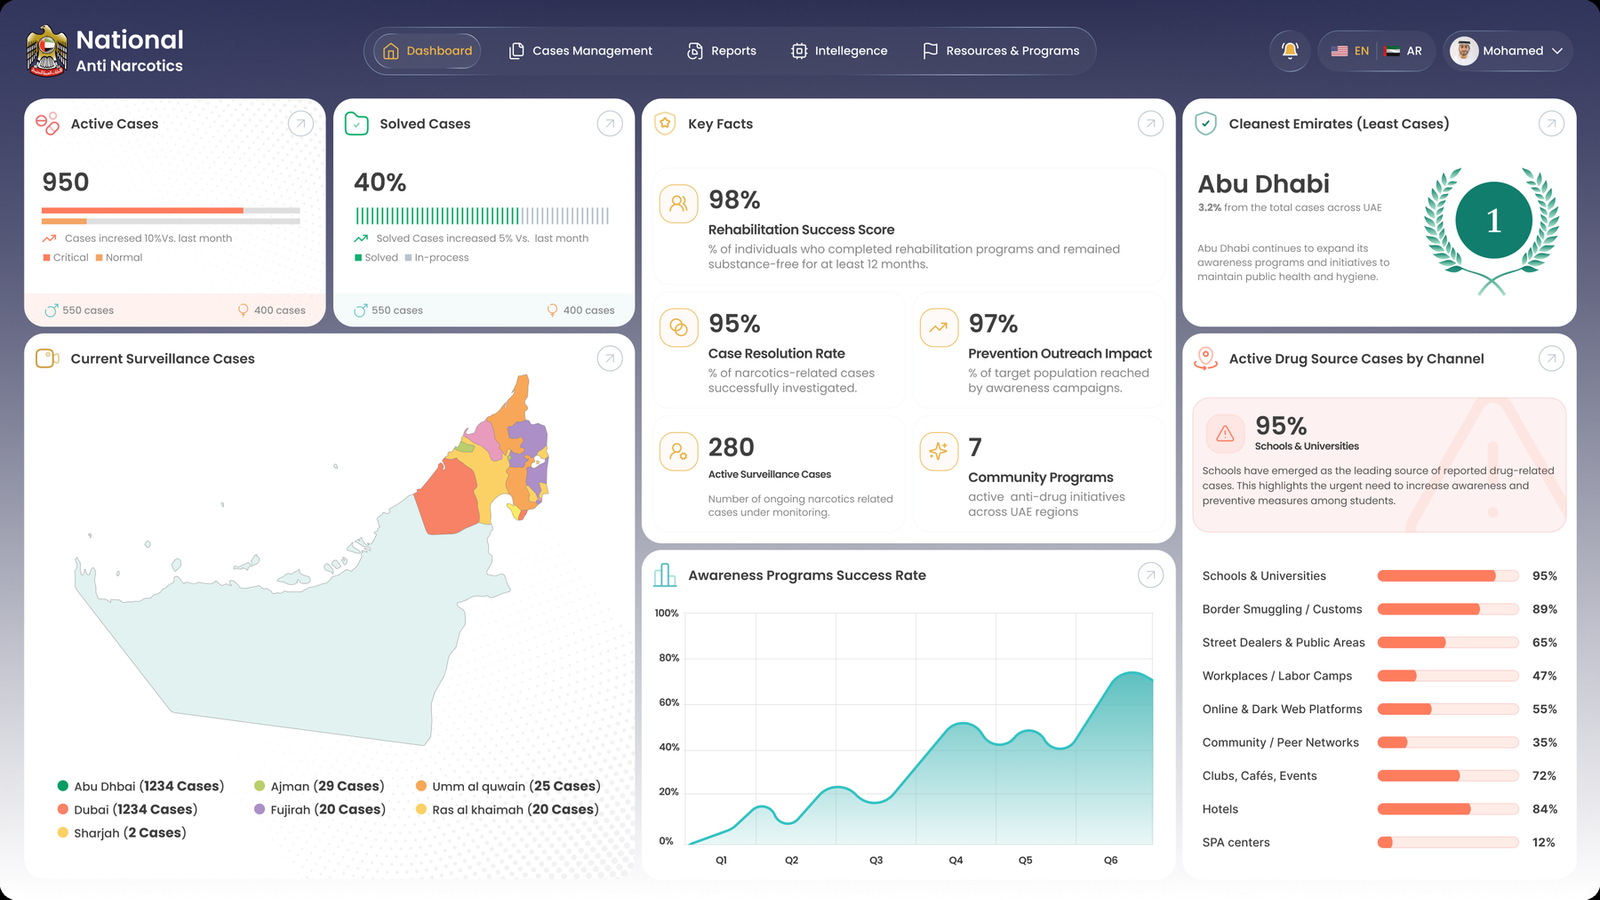
Task: Click the Current Surveillance Cases camera icon
Action: point(47,358)
